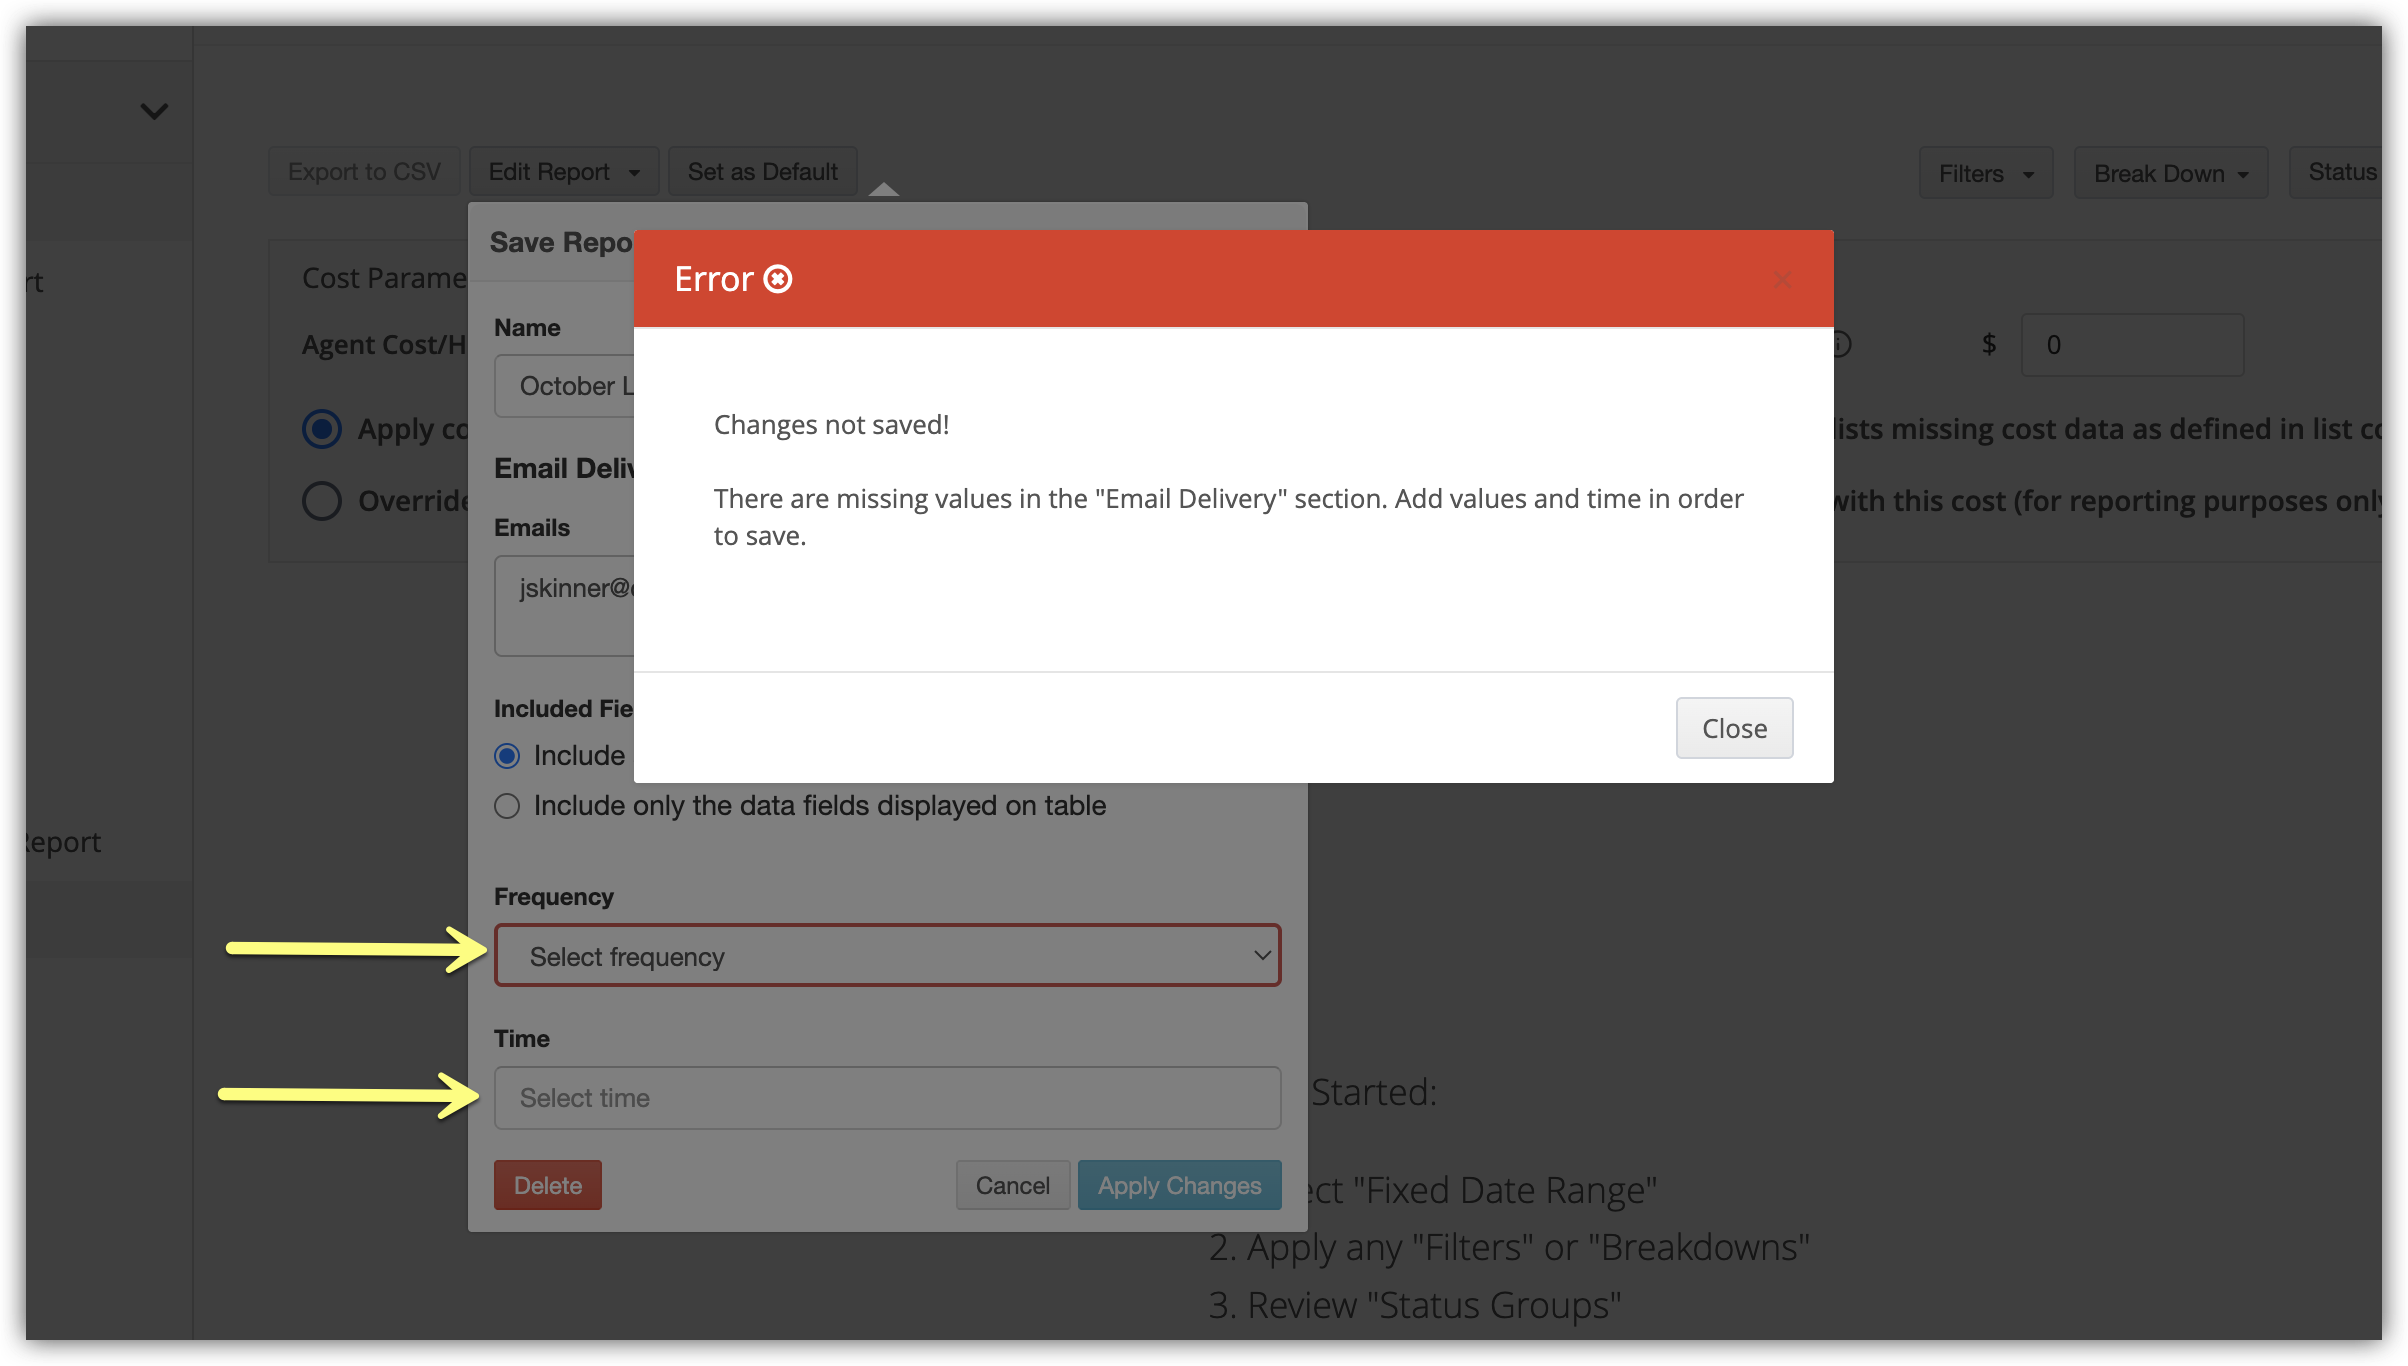Open the Select frequency dropdown
This screenshot has width=2408, height=1366.
coord(887,956)
